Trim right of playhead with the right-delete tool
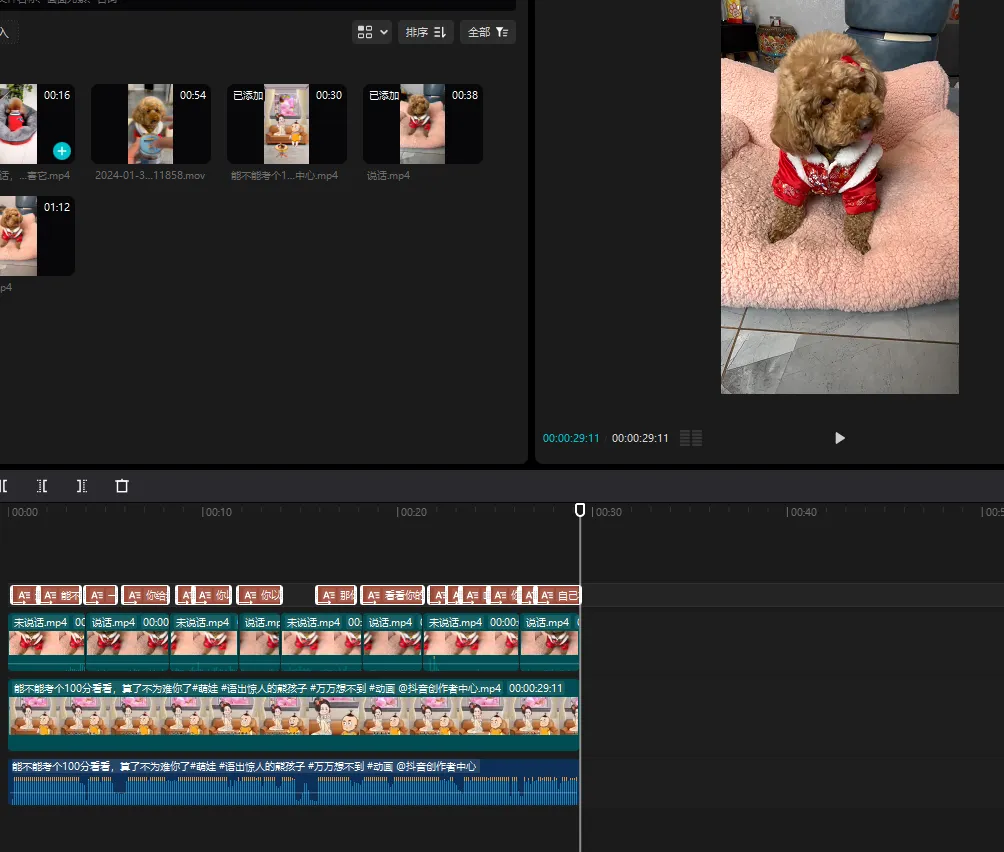1004x852 pixels. [x=81, y=486]
